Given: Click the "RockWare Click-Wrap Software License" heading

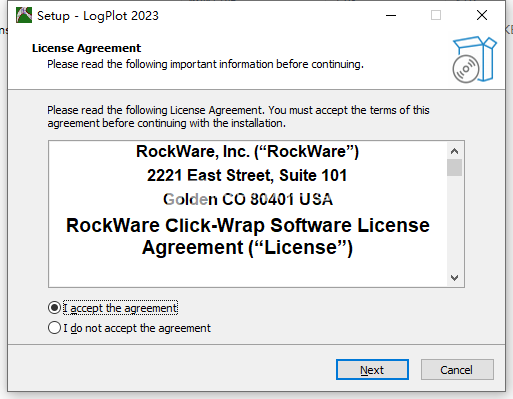Looking at the screenshot, I should (x=248, y=225).
